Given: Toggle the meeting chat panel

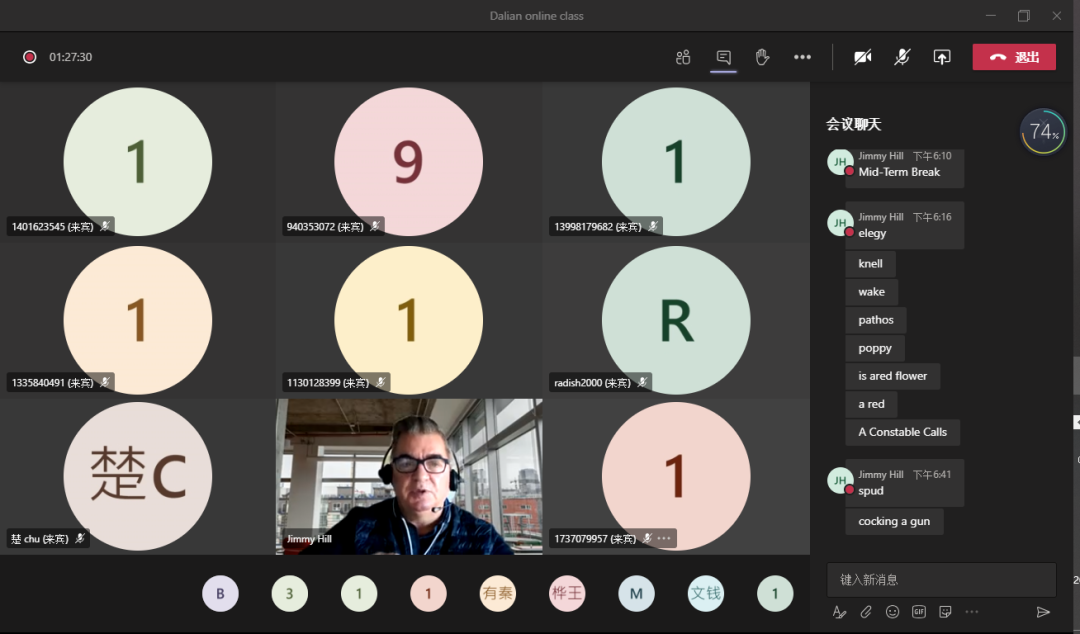Looking at the screenshot, I should pos(723,57).
